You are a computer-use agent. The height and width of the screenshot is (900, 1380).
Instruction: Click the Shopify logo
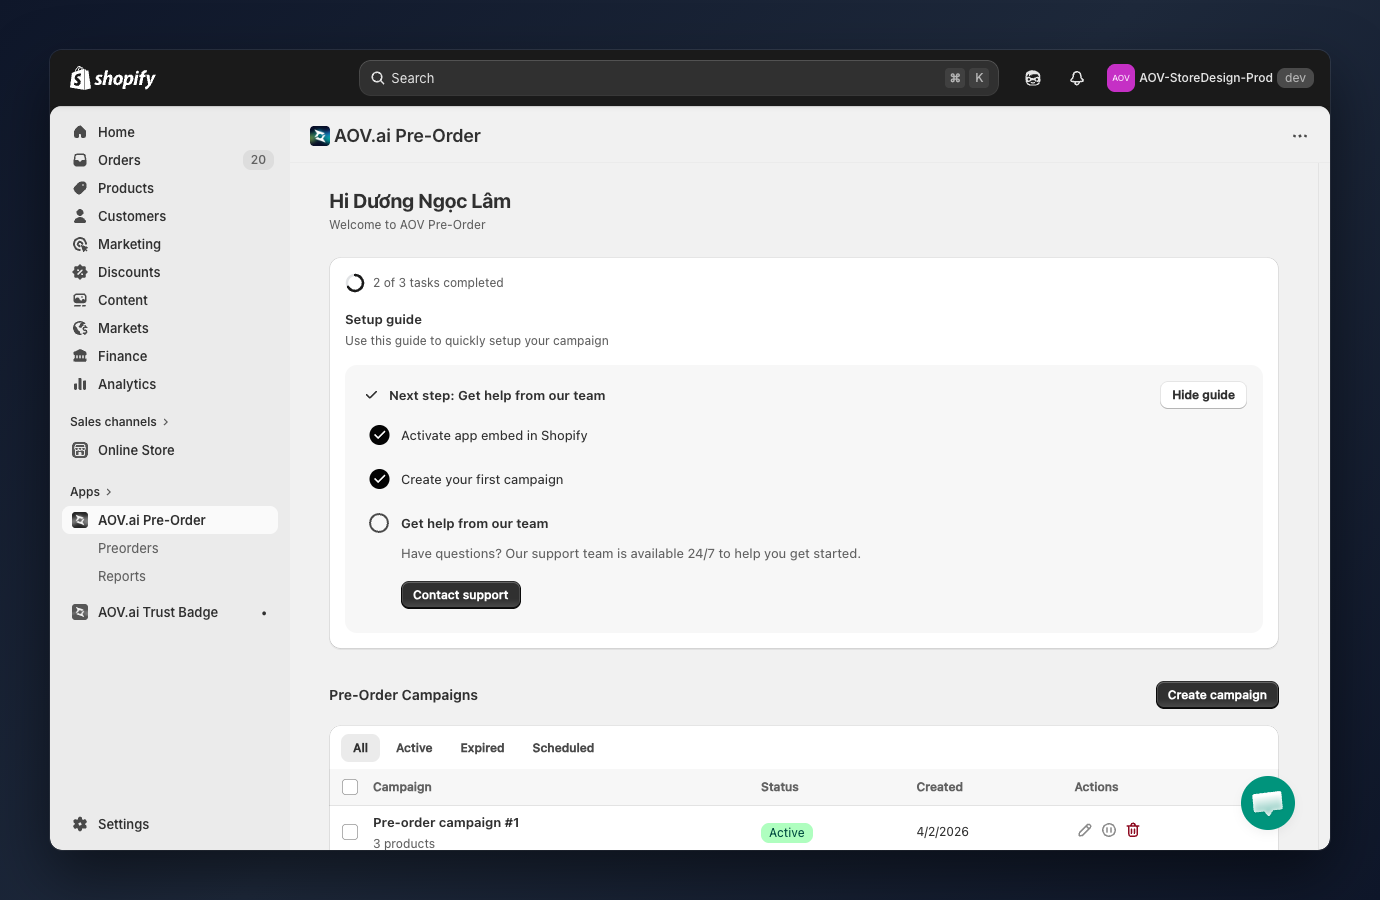point(113,78)
